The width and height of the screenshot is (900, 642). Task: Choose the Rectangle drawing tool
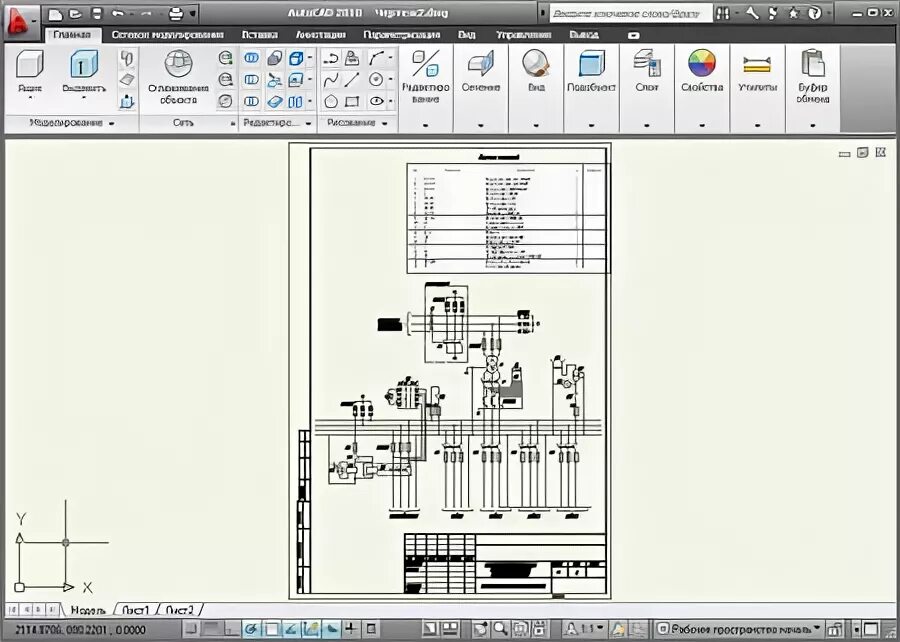point(352,102)
